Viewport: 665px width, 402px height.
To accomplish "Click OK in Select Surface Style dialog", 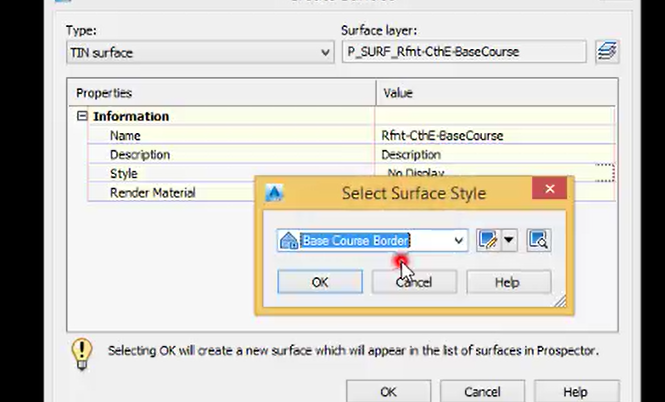I will [x=320, y=282].
